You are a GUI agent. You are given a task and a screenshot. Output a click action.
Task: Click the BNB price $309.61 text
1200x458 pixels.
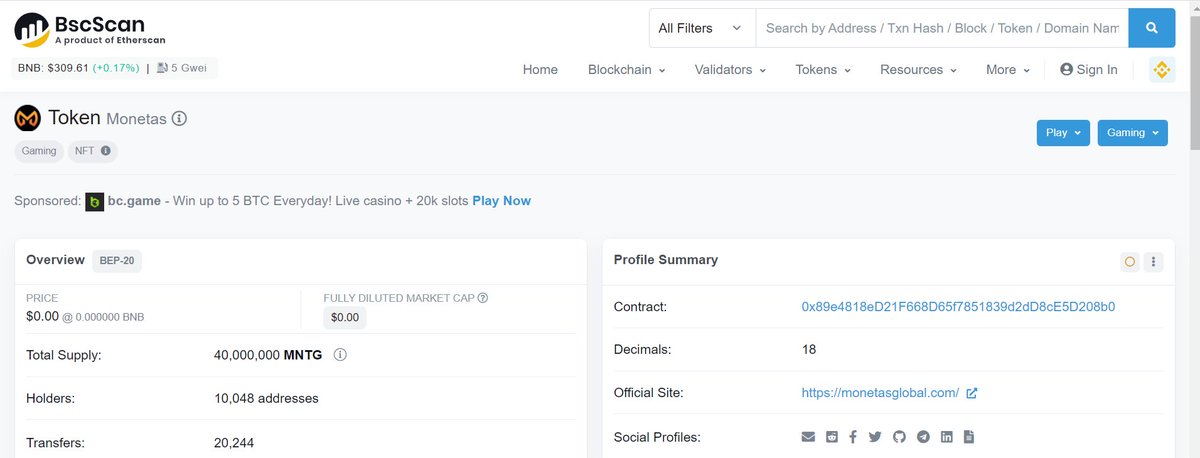(54, 69)
